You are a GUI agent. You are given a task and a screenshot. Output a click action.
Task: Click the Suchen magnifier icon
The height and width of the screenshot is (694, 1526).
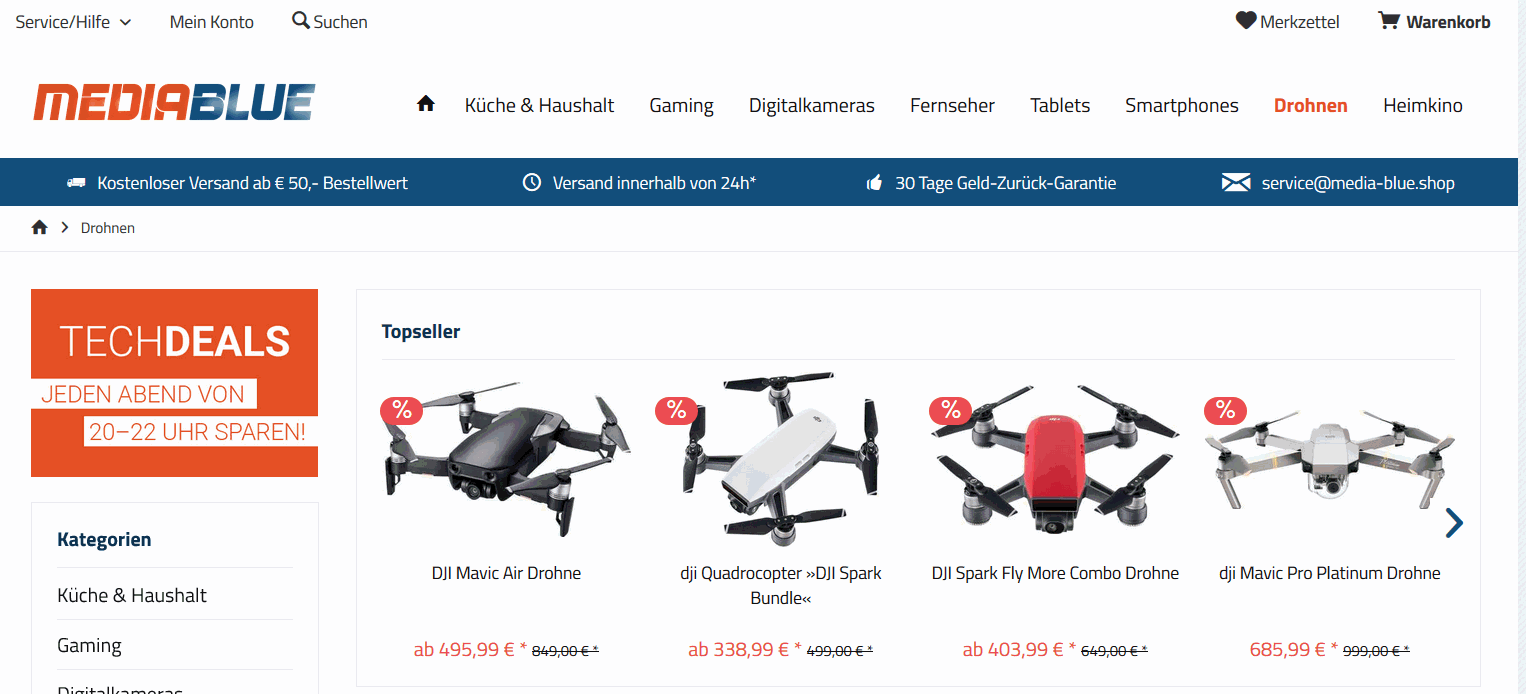click(x=301, y=20)
